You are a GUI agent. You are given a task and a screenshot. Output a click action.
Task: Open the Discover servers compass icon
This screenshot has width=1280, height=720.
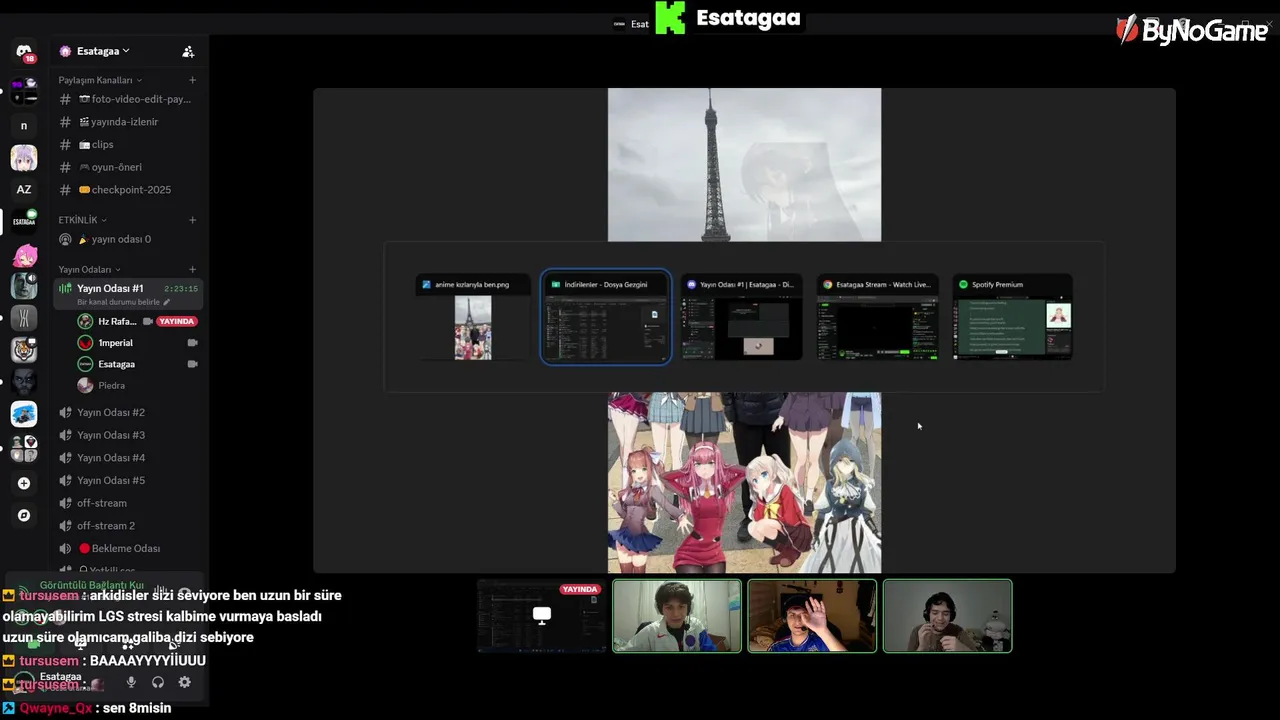coord(24,515)
